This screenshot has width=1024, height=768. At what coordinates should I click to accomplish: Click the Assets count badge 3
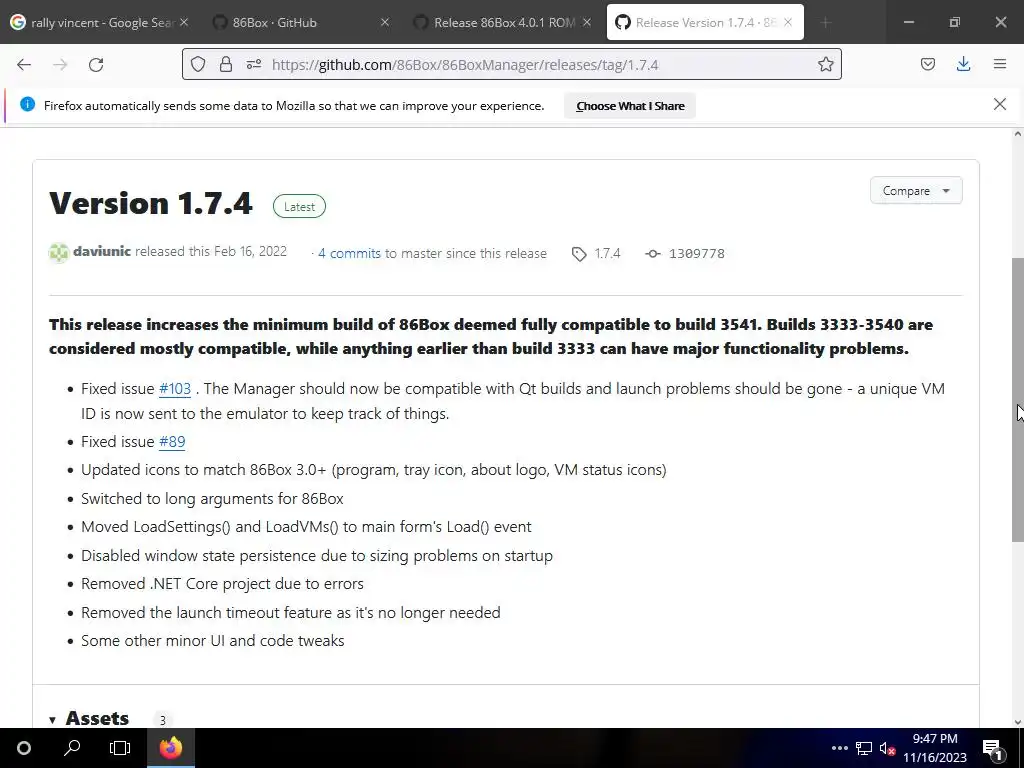click(x=163, y=720)
